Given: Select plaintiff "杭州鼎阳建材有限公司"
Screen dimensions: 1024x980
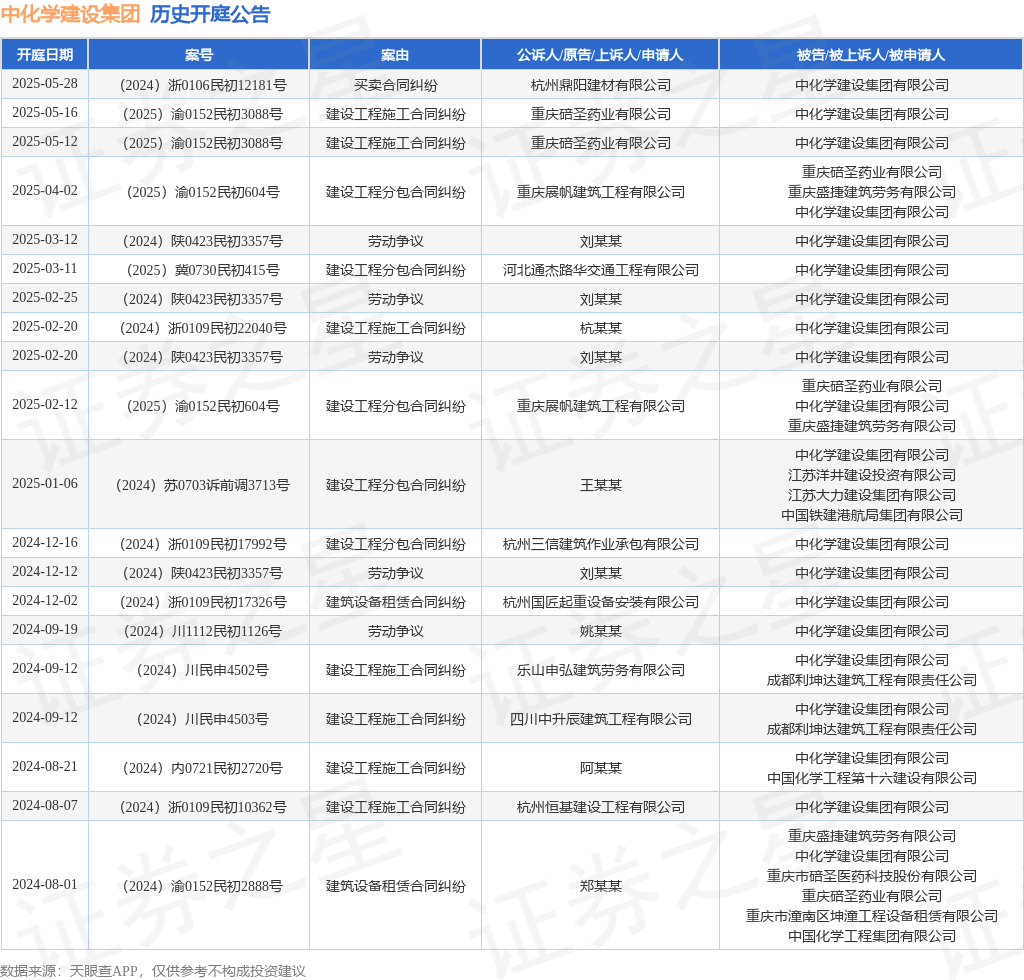Looking at the screenshot, I should [600, 85].
